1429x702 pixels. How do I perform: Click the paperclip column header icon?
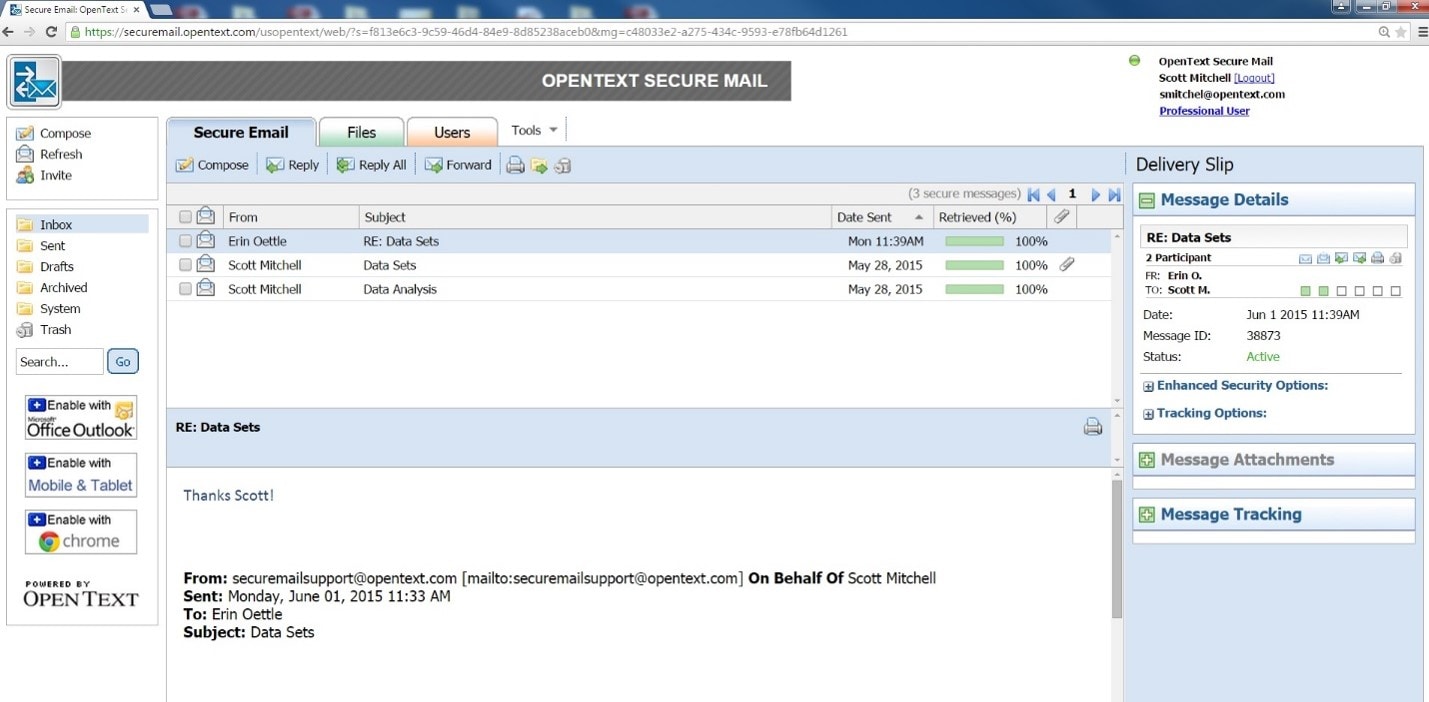point(1062,216)
